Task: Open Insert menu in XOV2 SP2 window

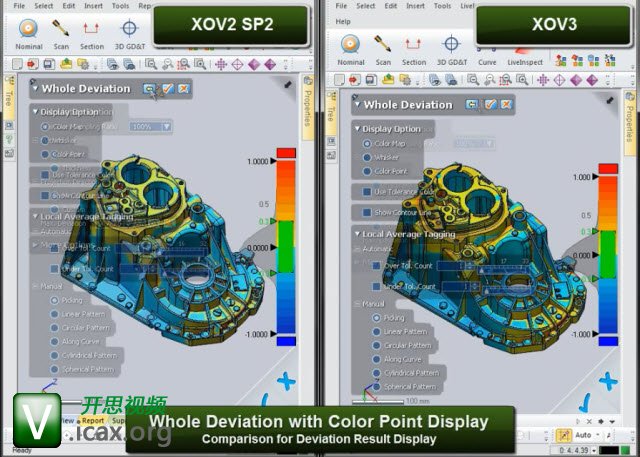Action: [x=93, y=6]
